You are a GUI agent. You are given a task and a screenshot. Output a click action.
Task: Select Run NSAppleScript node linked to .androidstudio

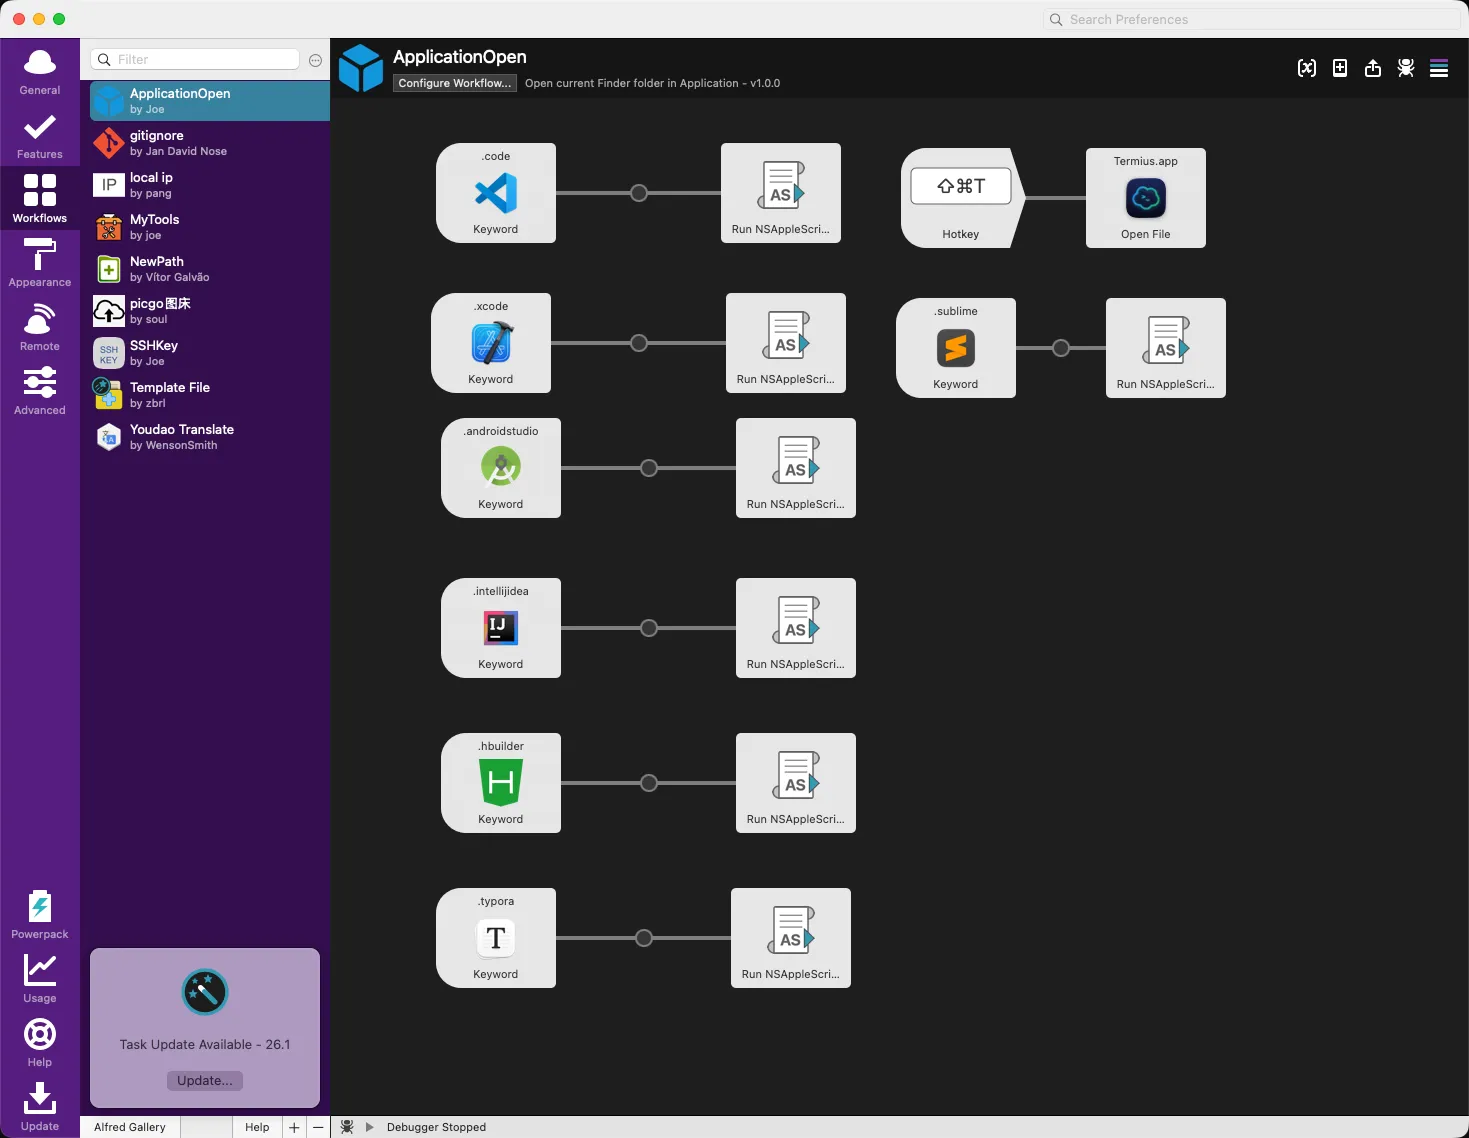pos(796,468)
